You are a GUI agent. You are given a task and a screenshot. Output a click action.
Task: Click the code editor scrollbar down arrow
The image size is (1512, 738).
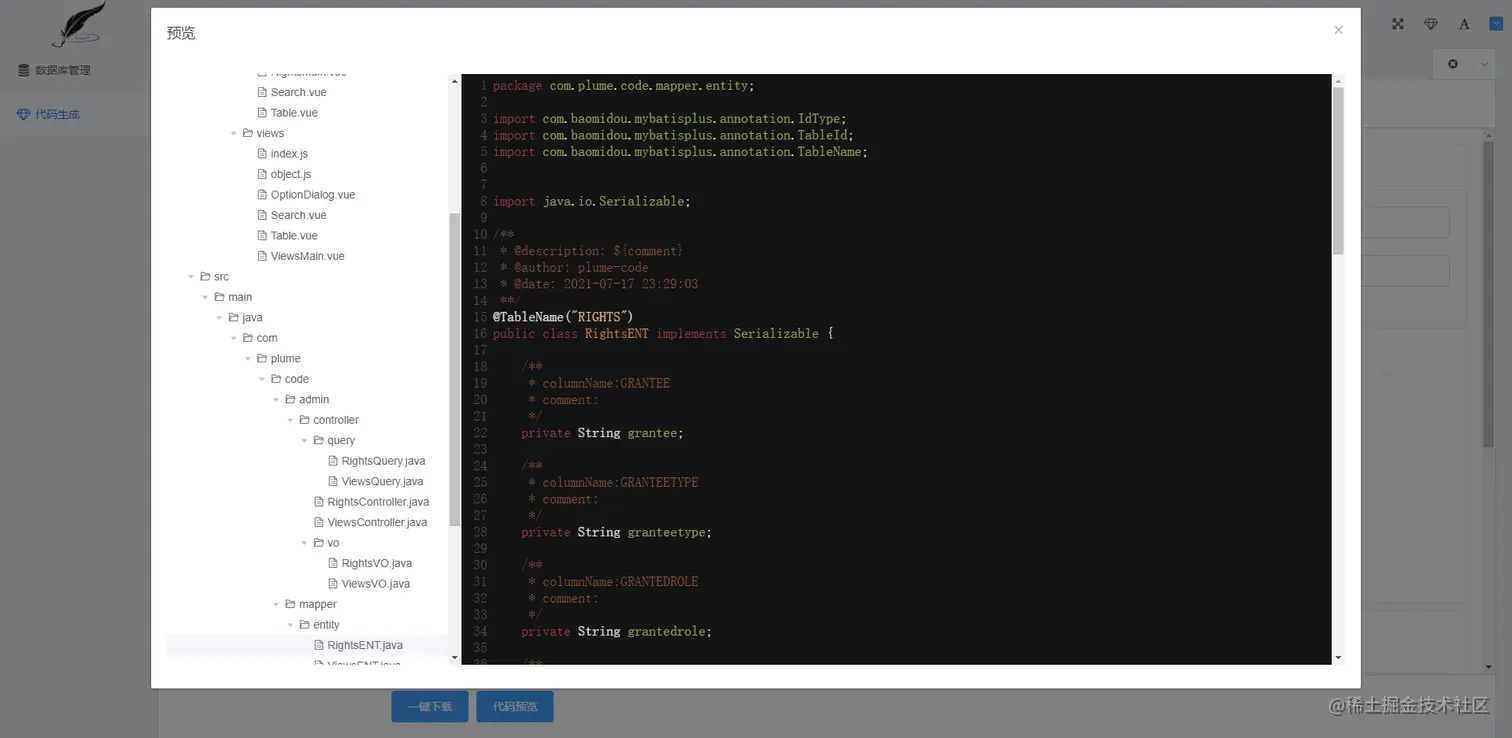point(1339,658)
